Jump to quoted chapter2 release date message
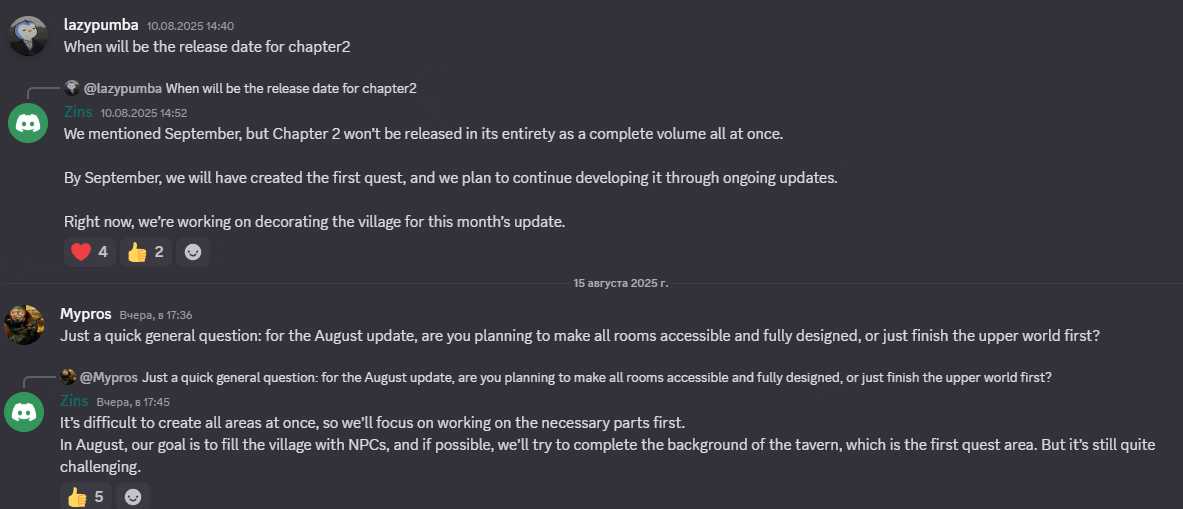This screenshot has width=1183, height=509. (x=291, y=88)
